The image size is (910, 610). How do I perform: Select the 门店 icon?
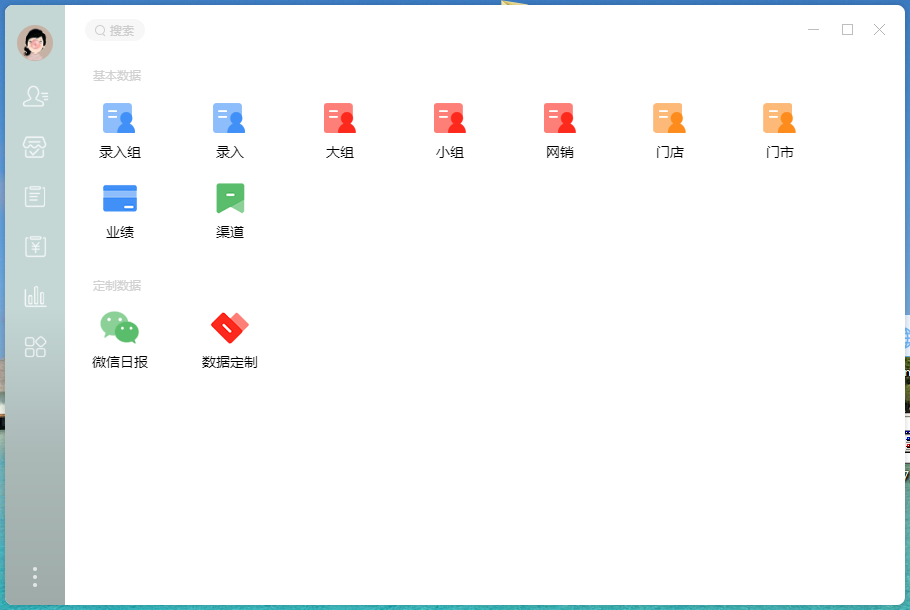(669, 118)
